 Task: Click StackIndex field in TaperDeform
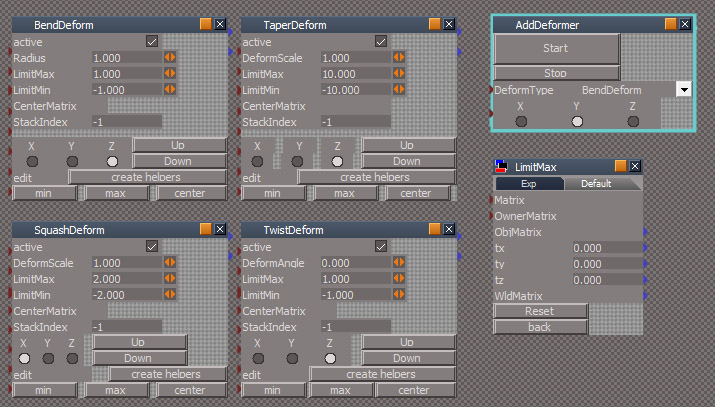356,122
